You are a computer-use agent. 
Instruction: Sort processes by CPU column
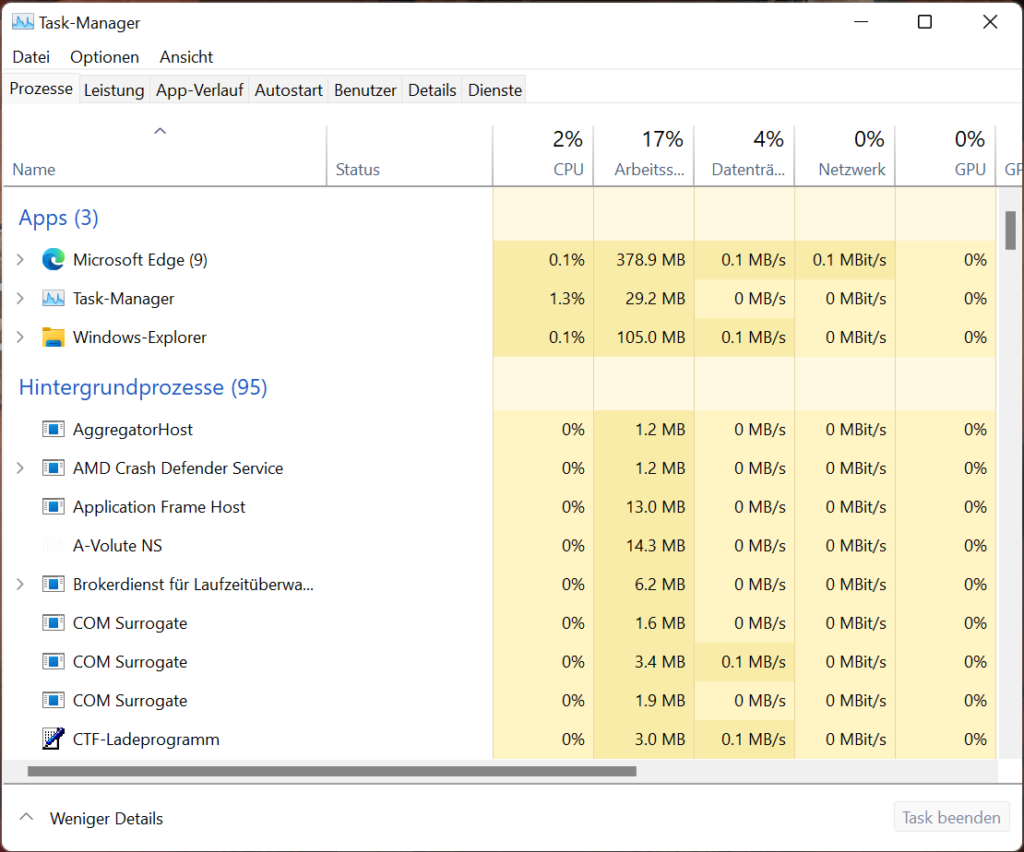543,155
